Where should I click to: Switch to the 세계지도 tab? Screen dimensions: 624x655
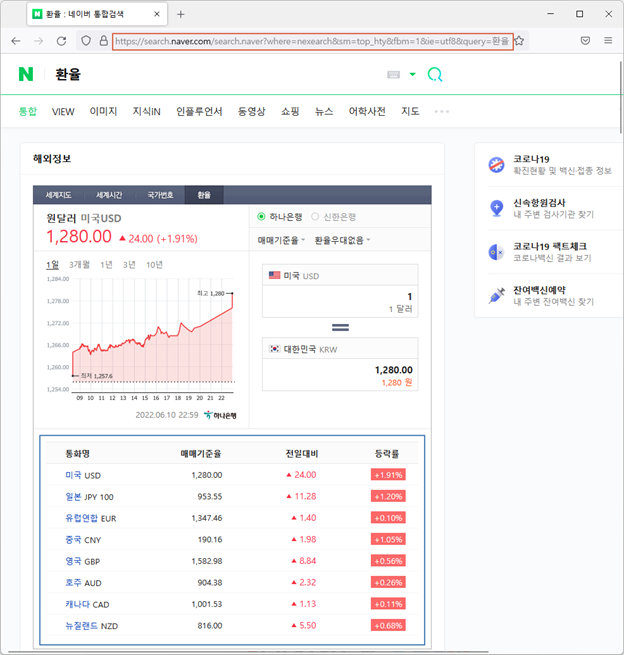[58, 195]
